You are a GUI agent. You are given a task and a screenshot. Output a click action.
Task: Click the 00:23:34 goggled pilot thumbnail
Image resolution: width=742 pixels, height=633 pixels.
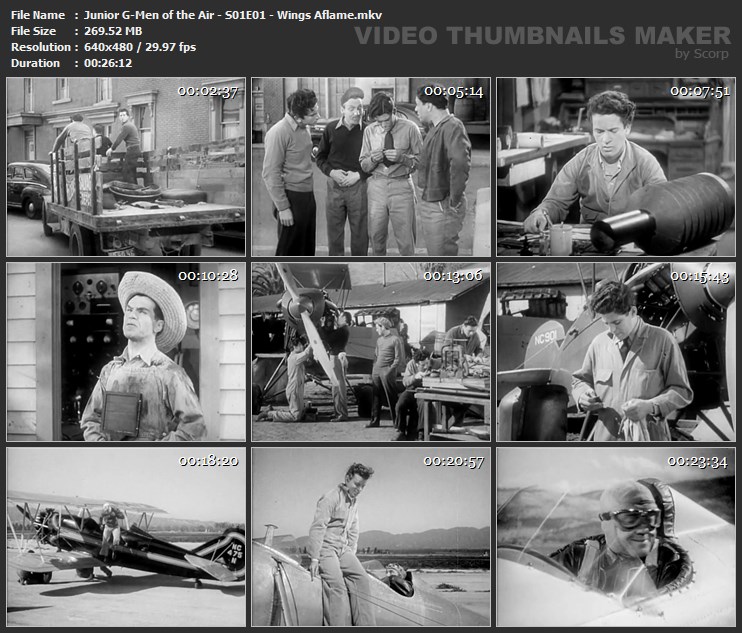pos(616,537)
